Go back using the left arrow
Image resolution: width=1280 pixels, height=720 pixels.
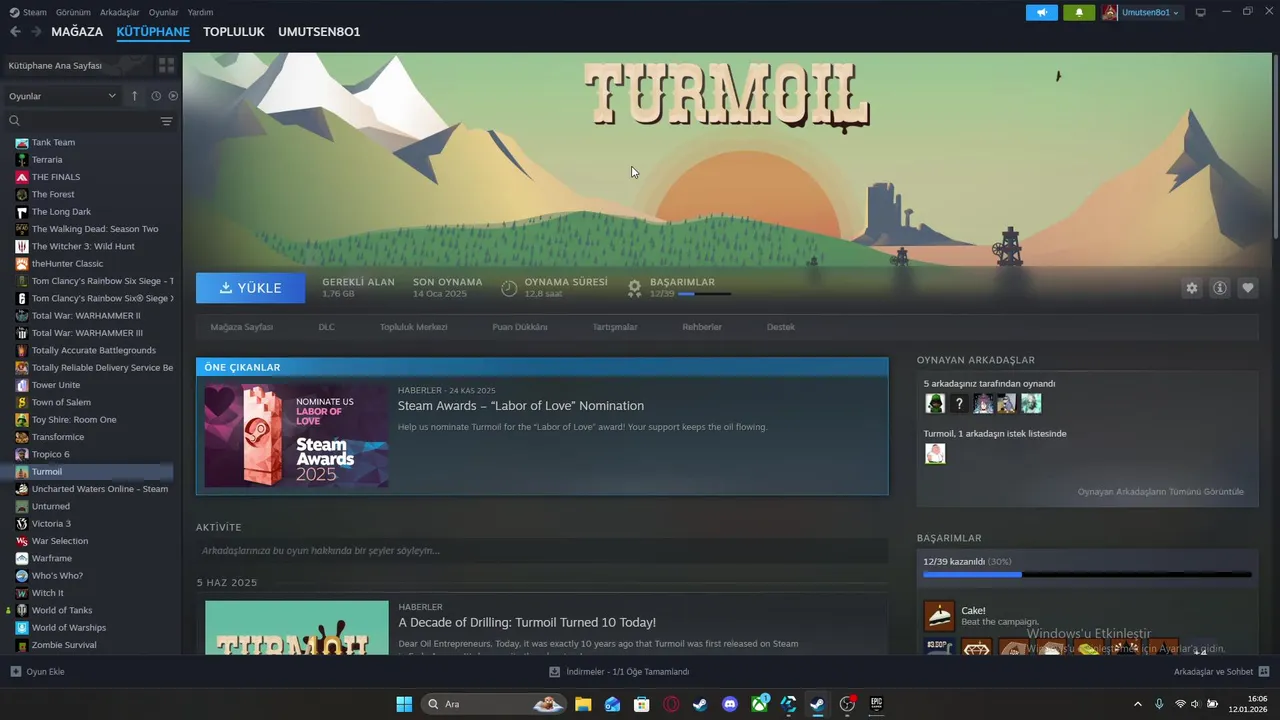click(x=15, y=32)
